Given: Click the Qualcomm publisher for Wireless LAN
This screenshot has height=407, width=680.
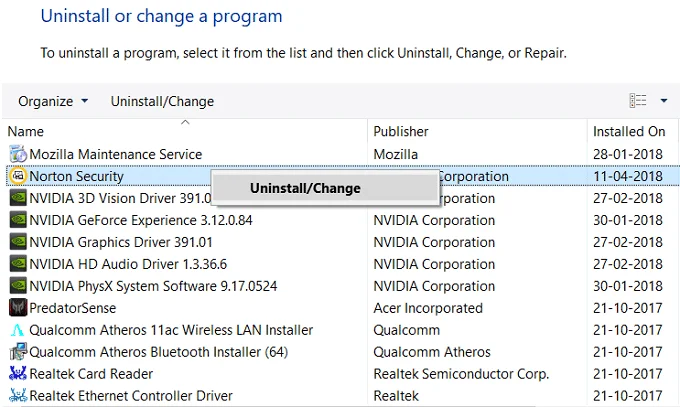Looking at the screenshot, I should 406,330.
